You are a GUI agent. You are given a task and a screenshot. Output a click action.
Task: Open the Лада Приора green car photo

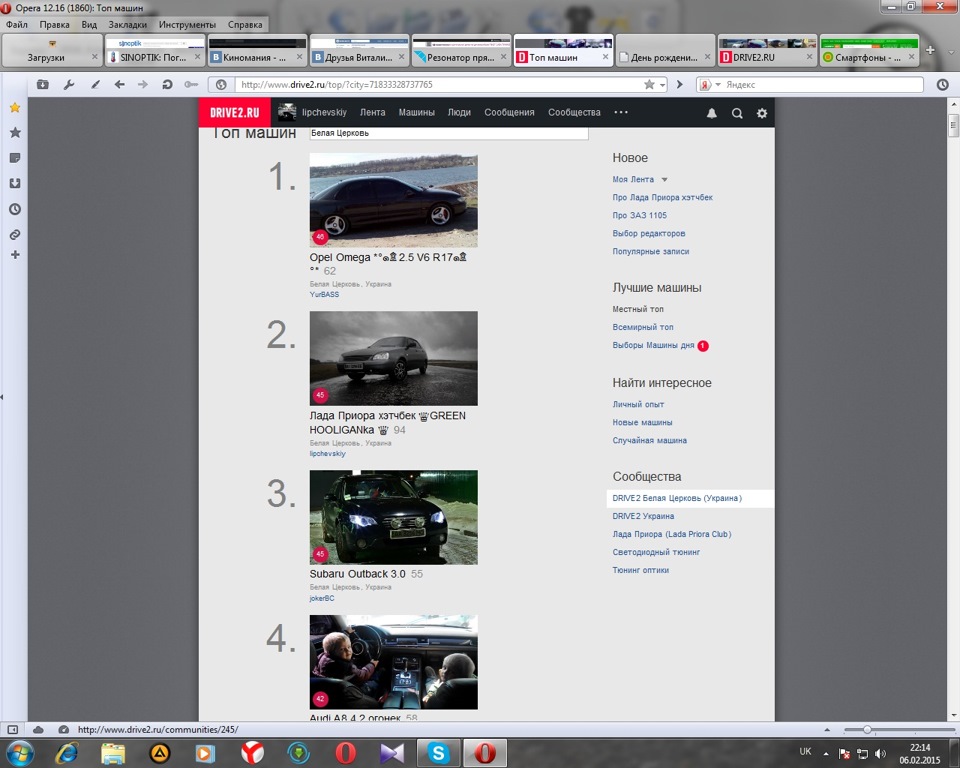click(x=394, y=358)
